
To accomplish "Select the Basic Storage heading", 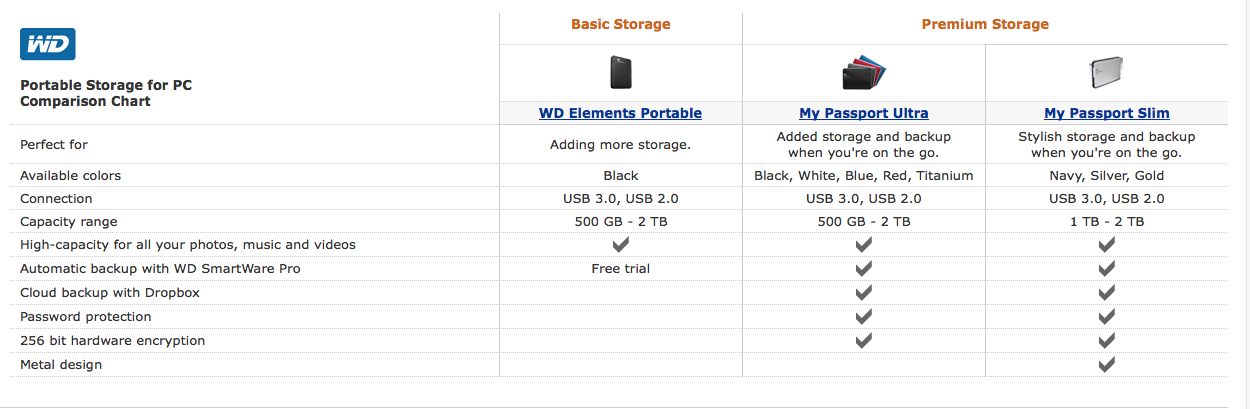I will (x=620, y=24).
